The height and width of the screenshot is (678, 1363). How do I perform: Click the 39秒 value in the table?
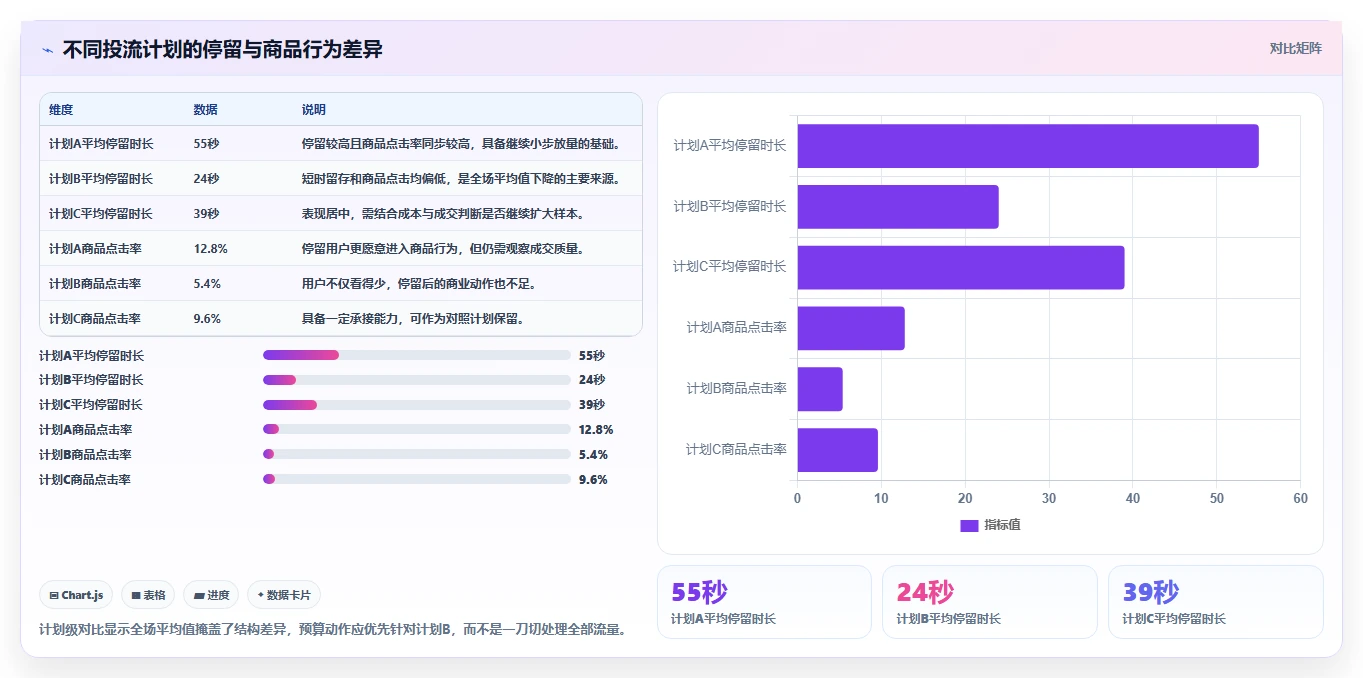(206, 214)
